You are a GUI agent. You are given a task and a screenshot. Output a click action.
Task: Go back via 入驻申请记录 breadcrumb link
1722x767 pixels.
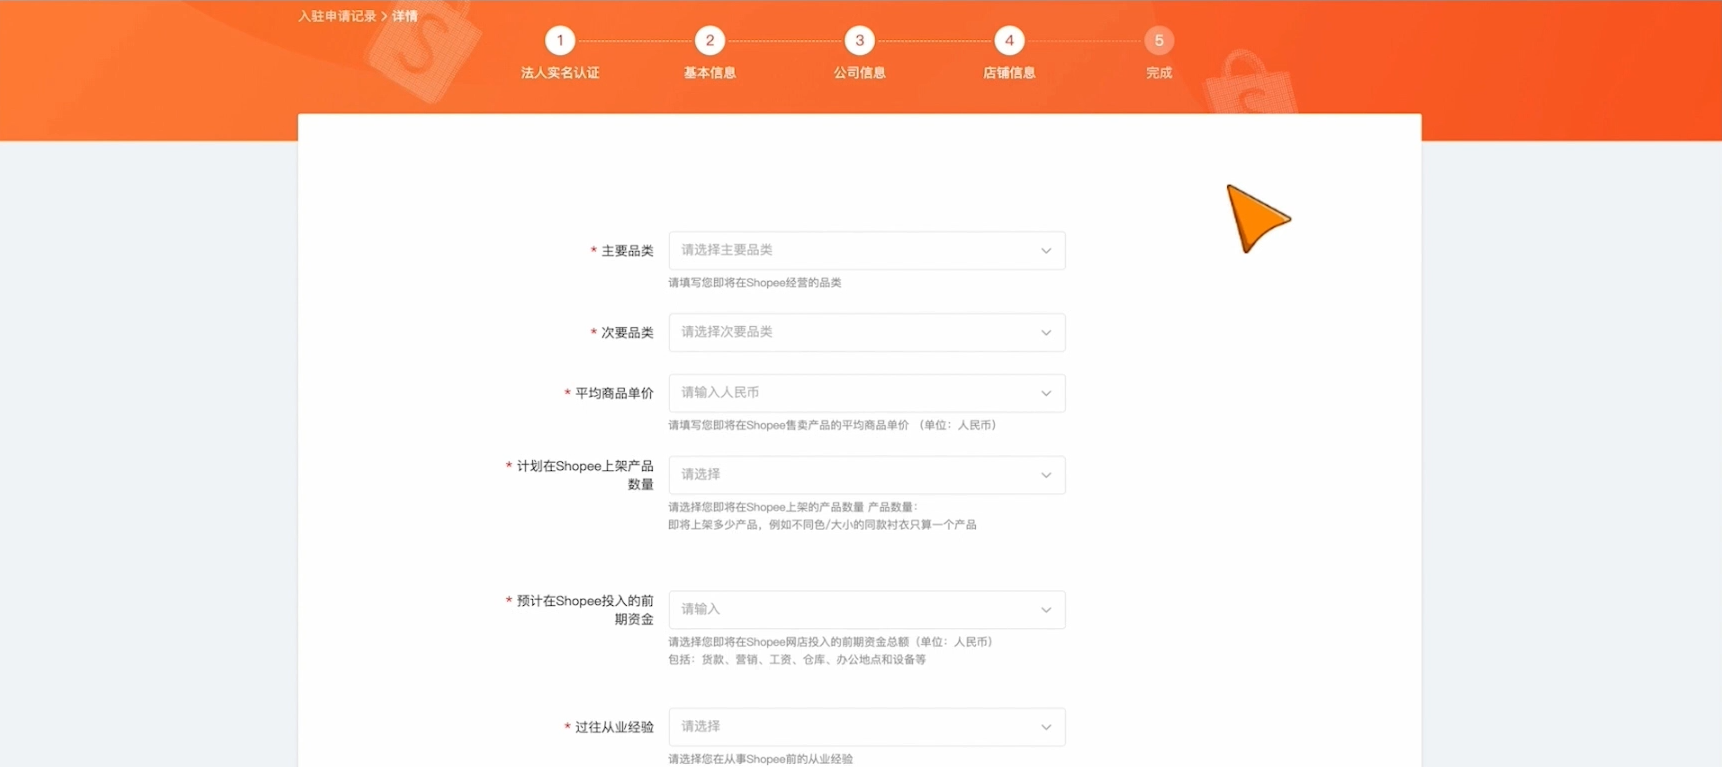337,16
